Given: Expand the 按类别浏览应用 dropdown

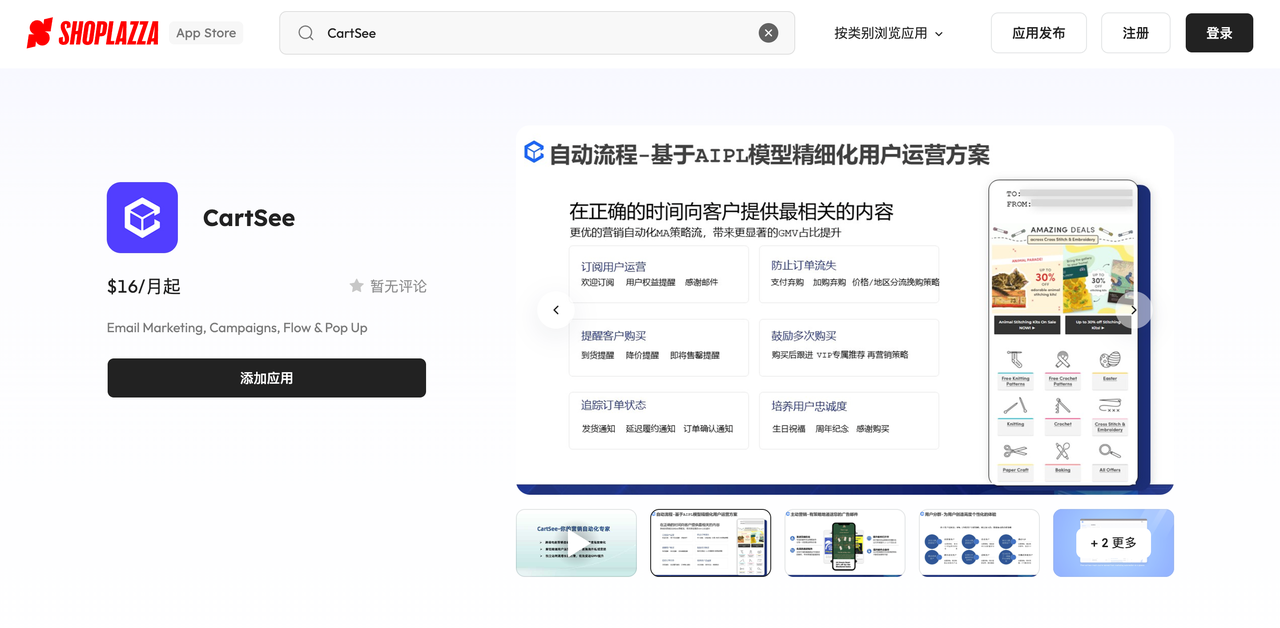Looking at the screenshot, I should 880,33.
